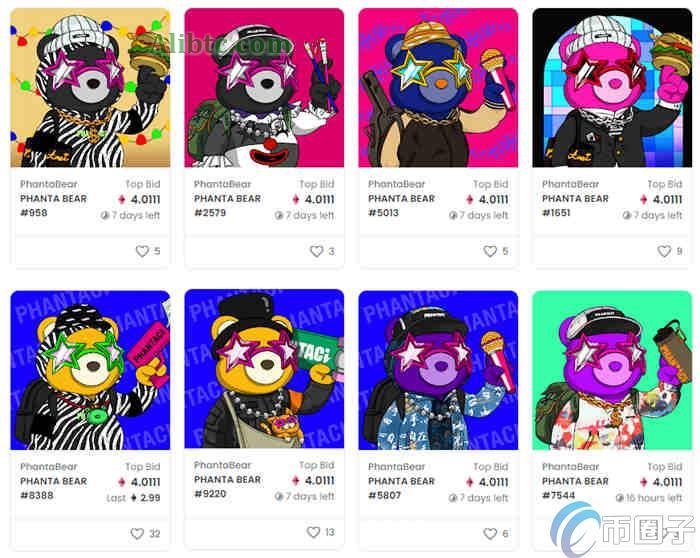This screenshot has width=700, height=558.
Task: Favorite Phanta Bear #2579 using heart
Action: [316, 251]
